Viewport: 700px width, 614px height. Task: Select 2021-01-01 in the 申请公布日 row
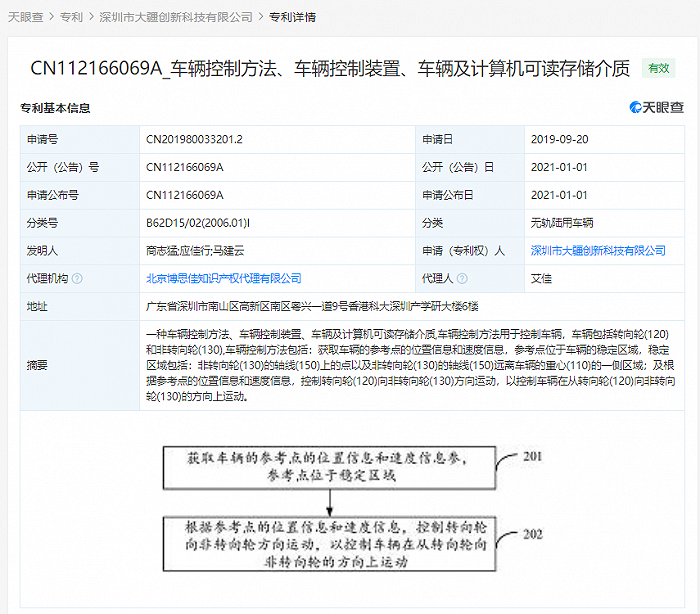[559, 195]
